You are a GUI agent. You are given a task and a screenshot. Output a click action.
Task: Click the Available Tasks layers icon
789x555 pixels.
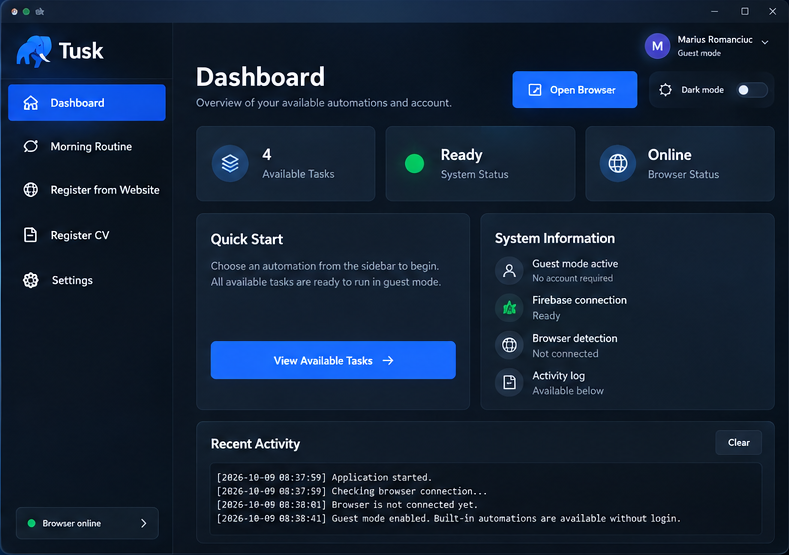230,164
